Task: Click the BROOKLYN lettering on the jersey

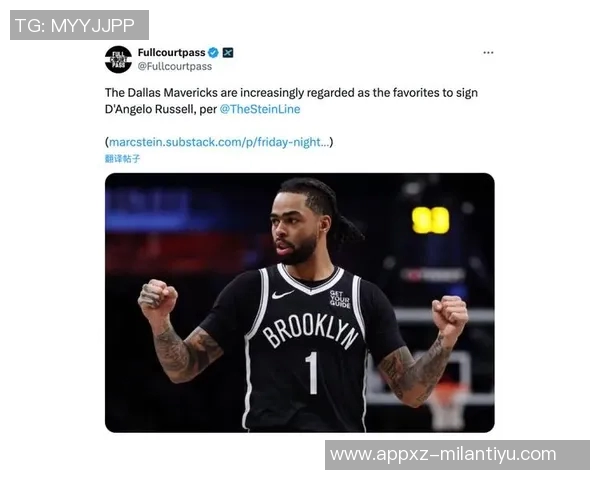Action: [x=311, y=330]
